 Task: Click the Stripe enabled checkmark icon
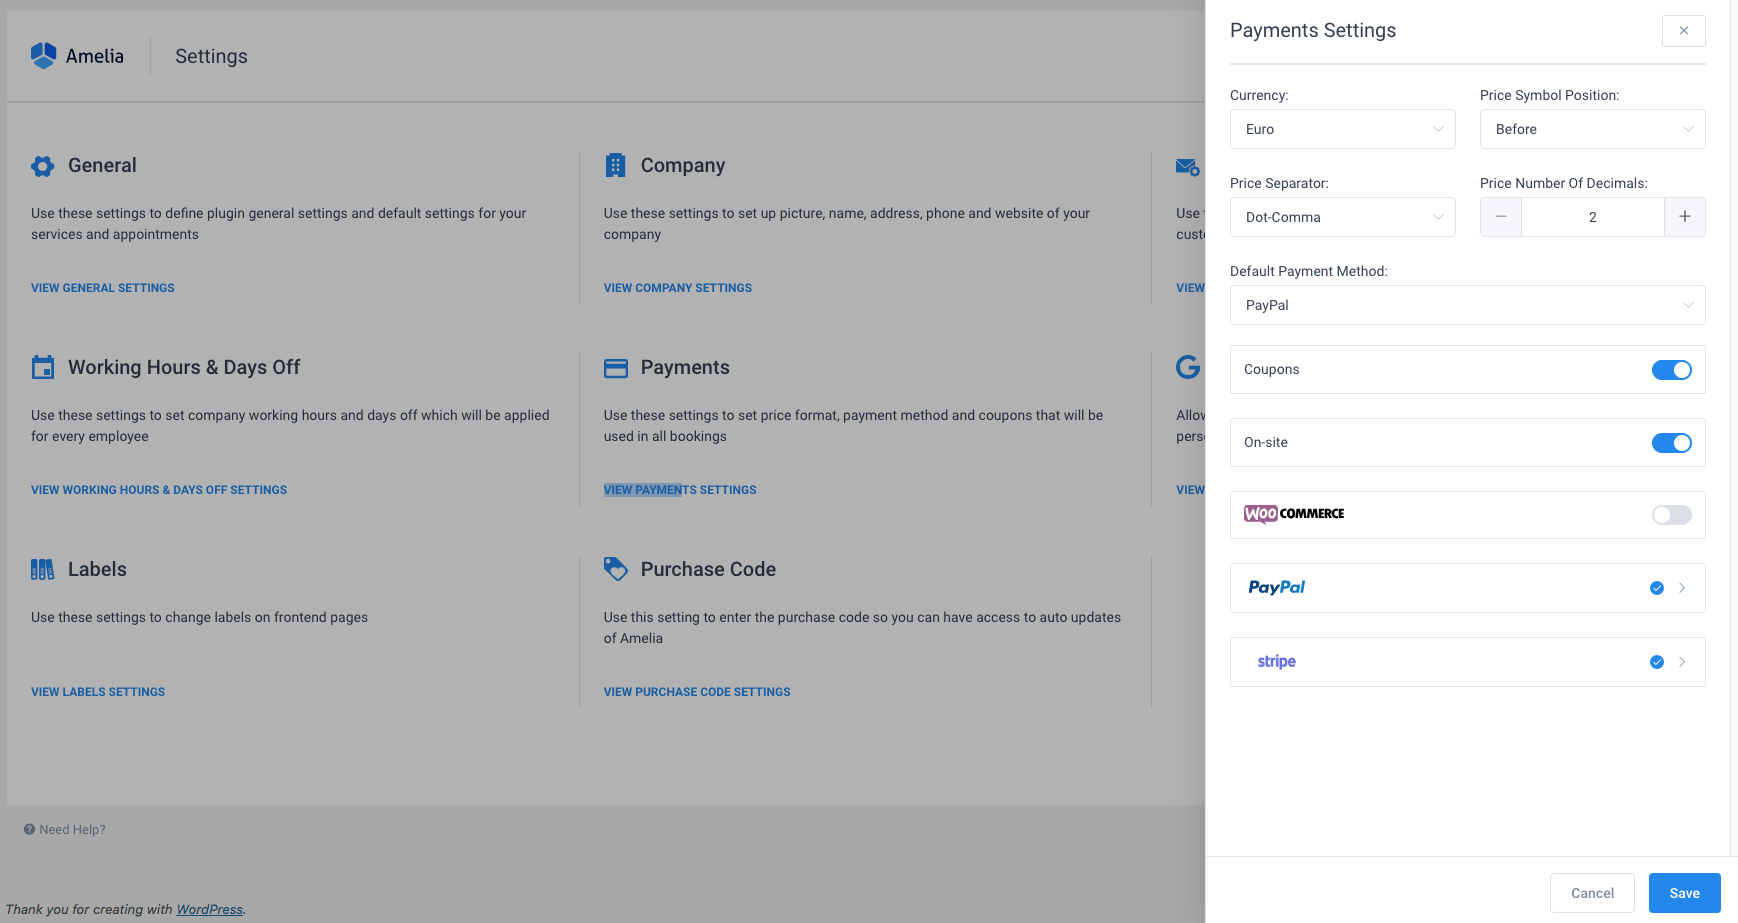tap(1657, 662)
